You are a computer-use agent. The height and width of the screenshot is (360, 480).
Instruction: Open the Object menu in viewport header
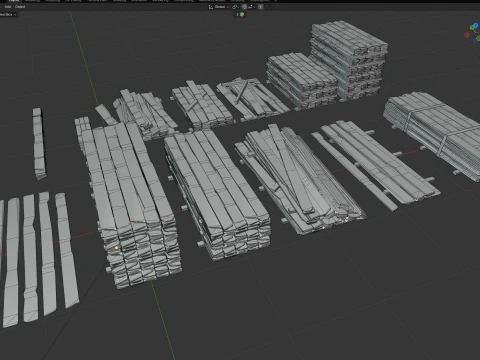coord(20,7)
